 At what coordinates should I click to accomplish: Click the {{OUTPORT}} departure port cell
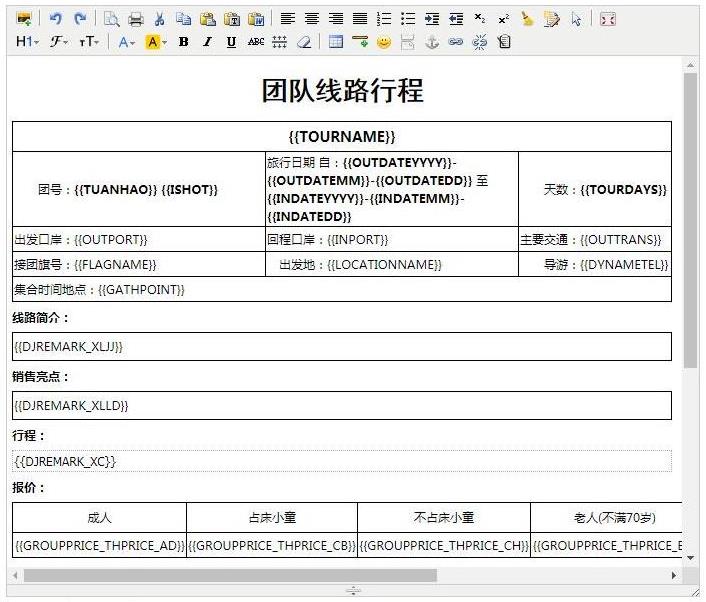point(139,239)
